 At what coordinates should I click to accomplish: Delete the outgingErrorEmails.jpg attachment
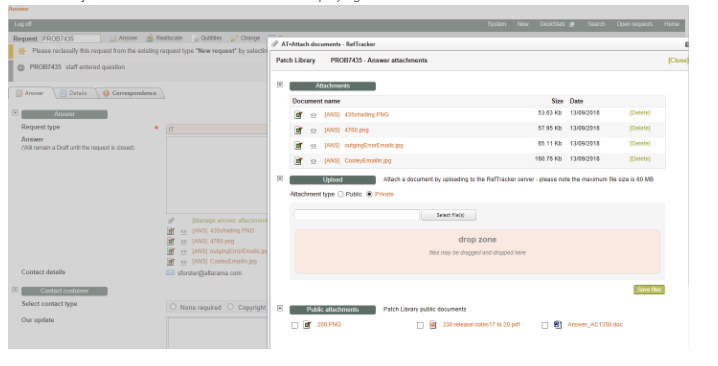[x=640, y=144]
